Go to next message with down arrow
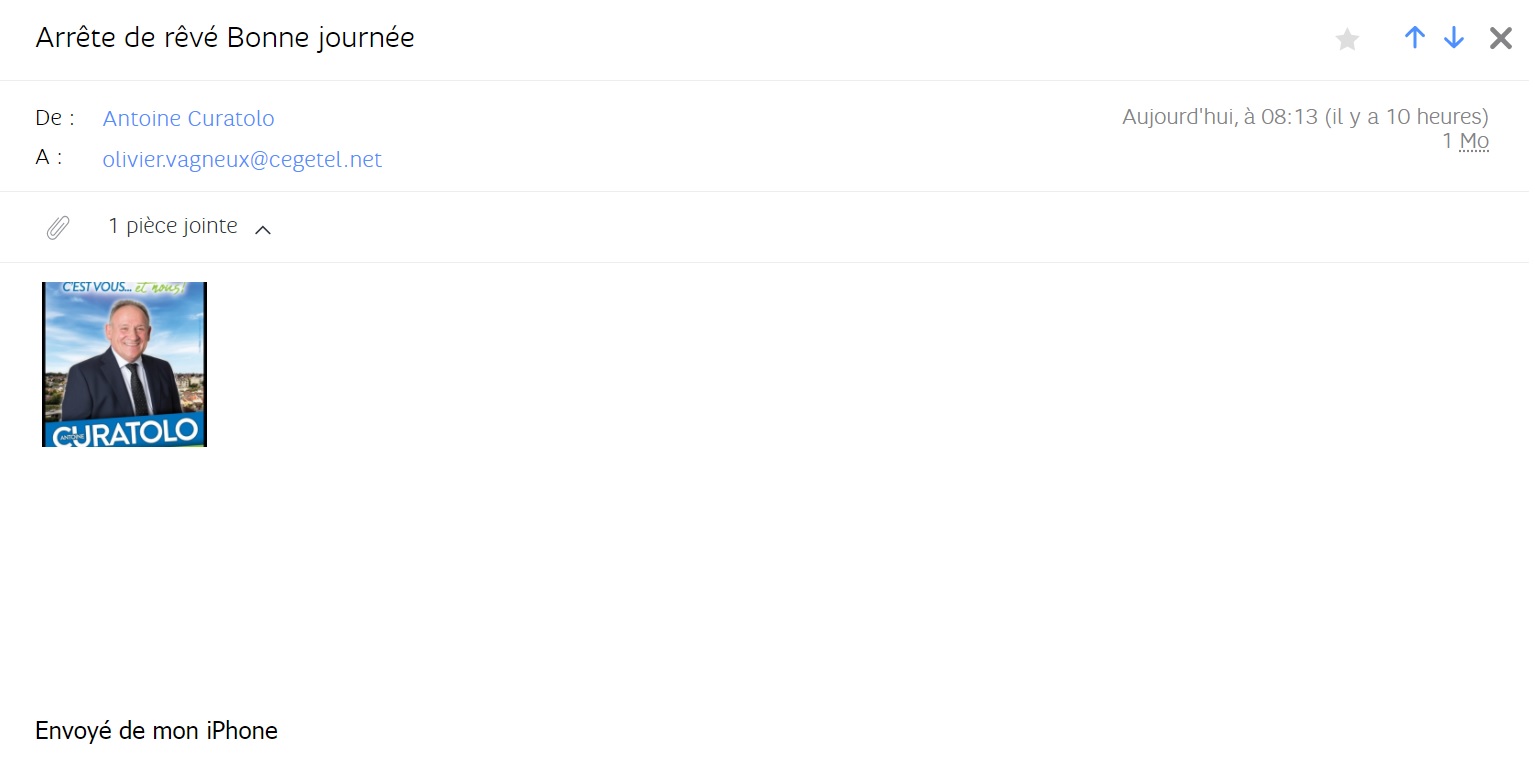 point(1454,38)
